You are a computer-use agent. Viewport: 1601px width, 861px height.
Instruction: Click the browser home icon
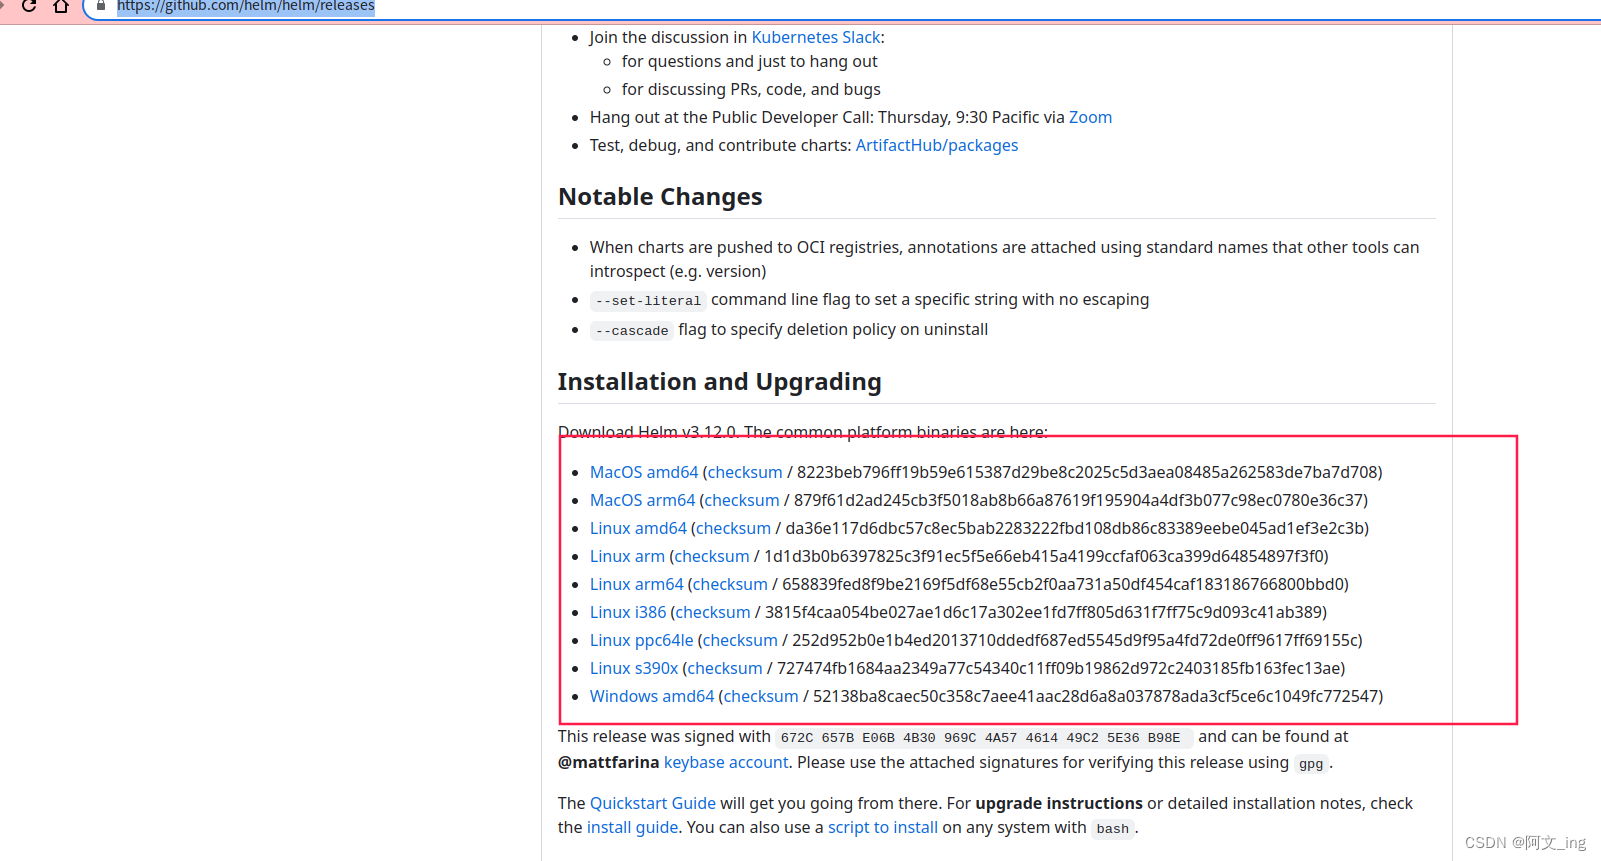[x=61, y=7]
